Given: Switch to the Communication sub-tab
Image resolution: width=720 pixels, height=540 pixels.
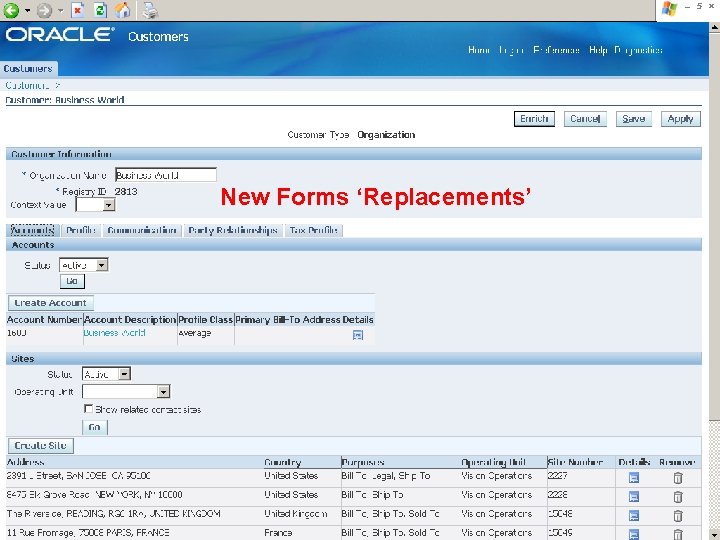Looking at the screenshot, I should 141,230.
